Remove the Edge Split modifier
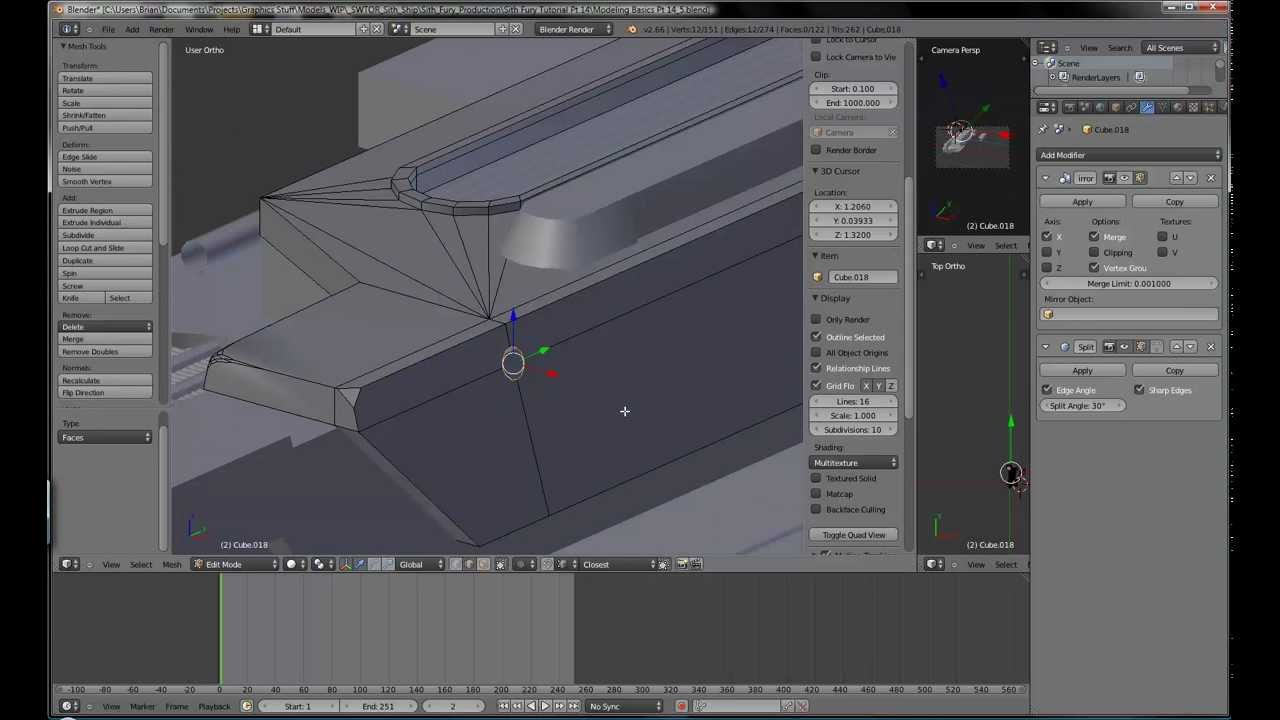 [x=1211, y=347]
